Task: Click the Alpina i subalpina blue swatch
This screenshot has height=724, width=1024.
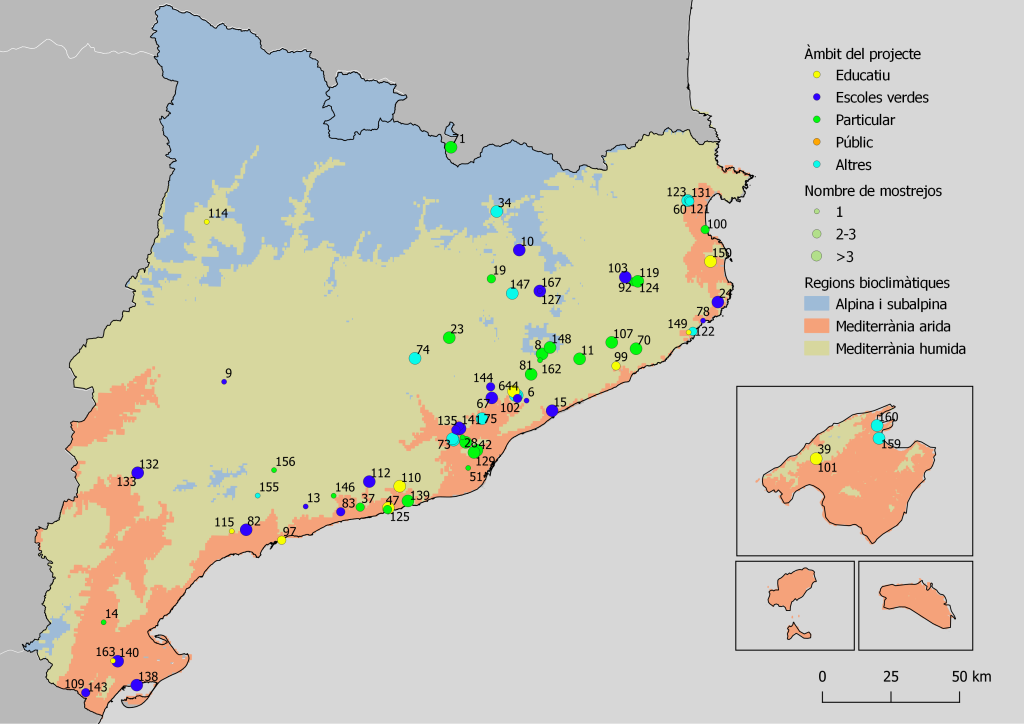Action: click(817, 303)
